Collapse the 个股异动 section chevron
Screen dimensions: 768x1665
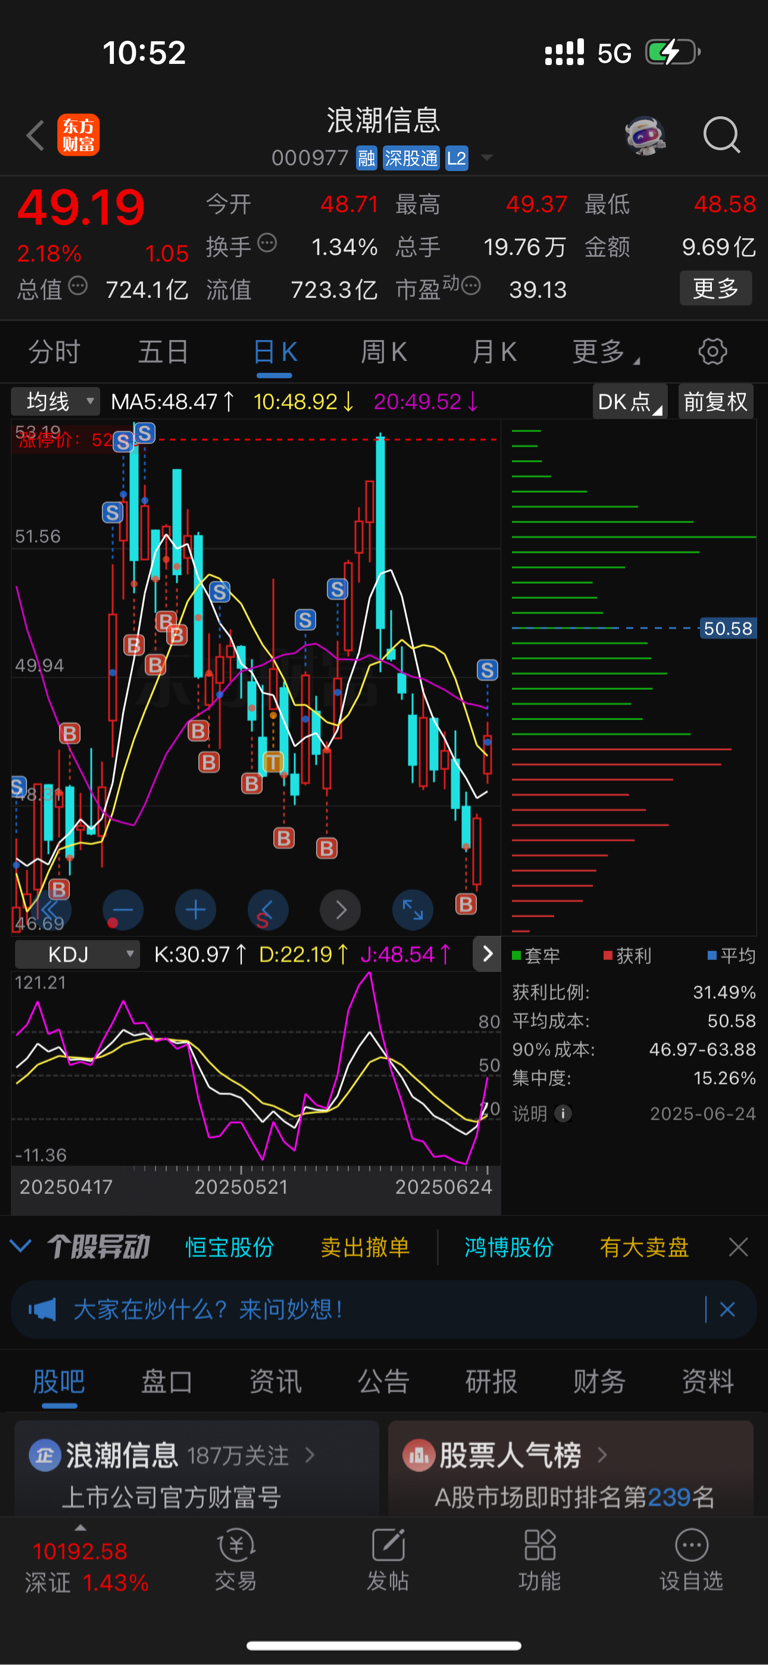coord(20,1246)
